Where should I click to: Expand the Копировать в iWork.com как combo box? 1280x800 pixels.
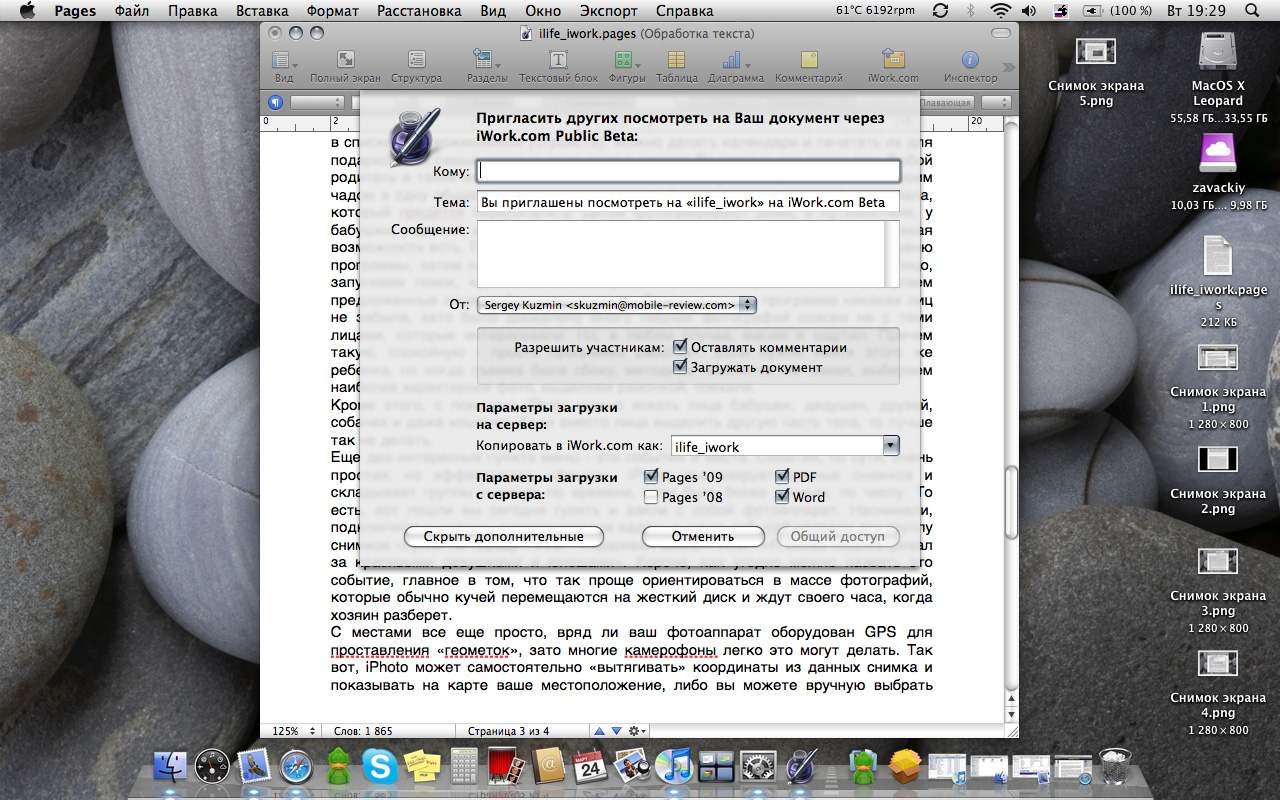tap(889, 446)
